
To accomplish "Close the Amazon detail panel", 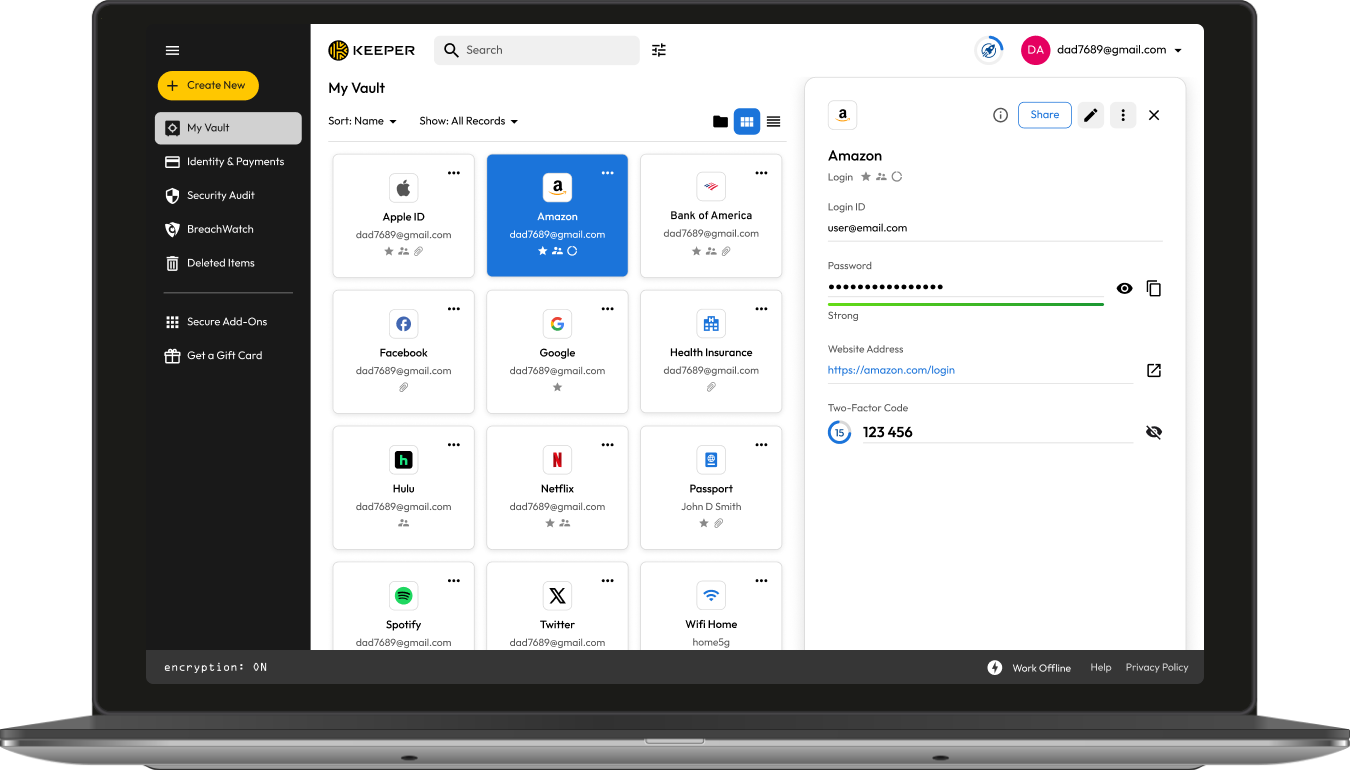I will pyautogui.click(x=1154, y=115).
